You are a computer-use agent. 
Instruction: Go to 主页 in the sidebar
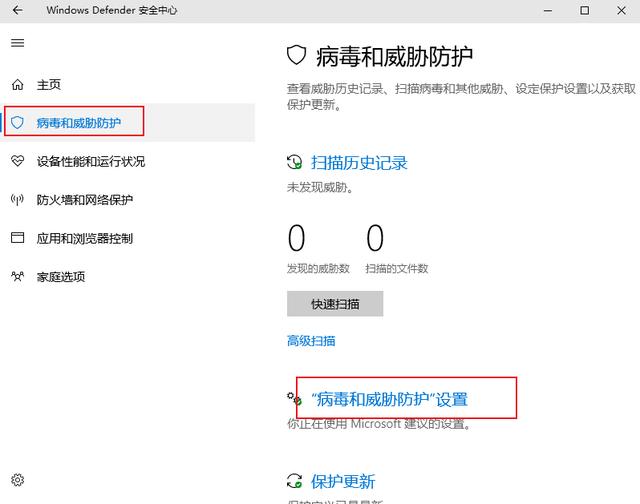(49, 84)
